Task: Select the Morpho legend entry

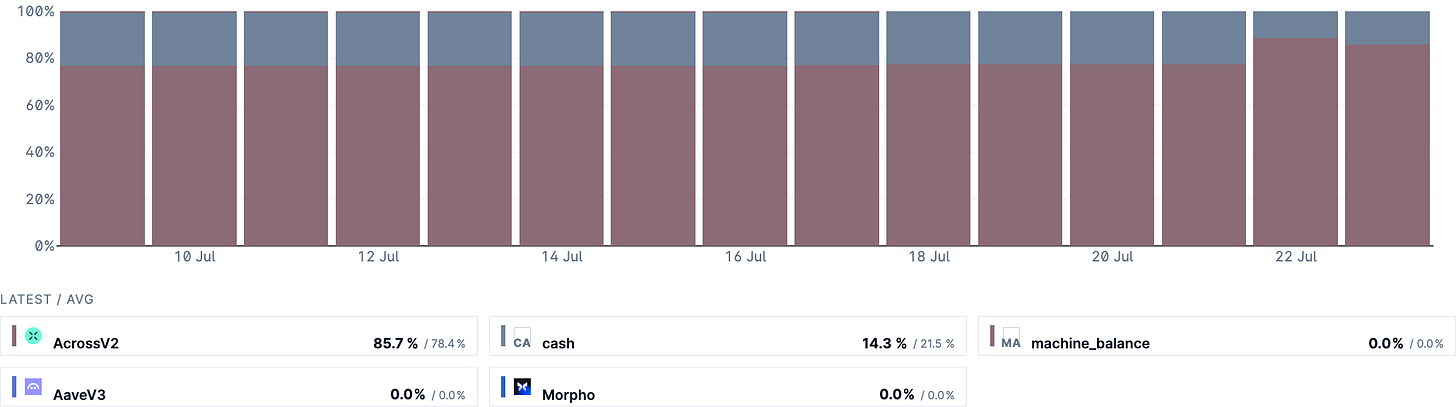Action: click(x=729, y=387)
